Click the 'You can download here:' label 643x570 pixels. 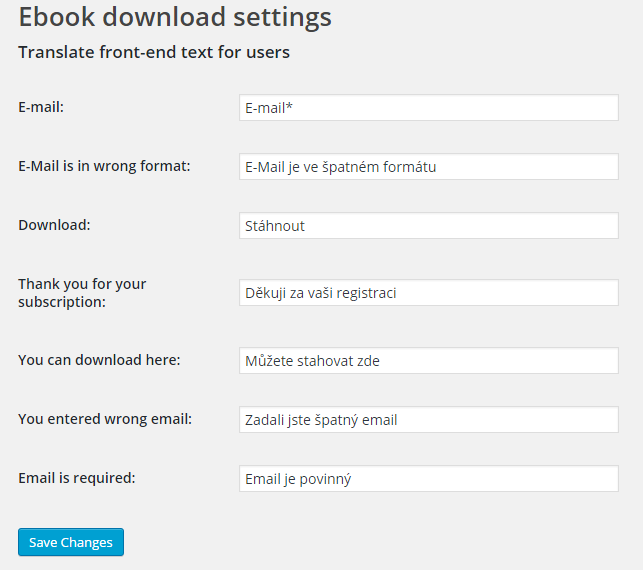99,360
